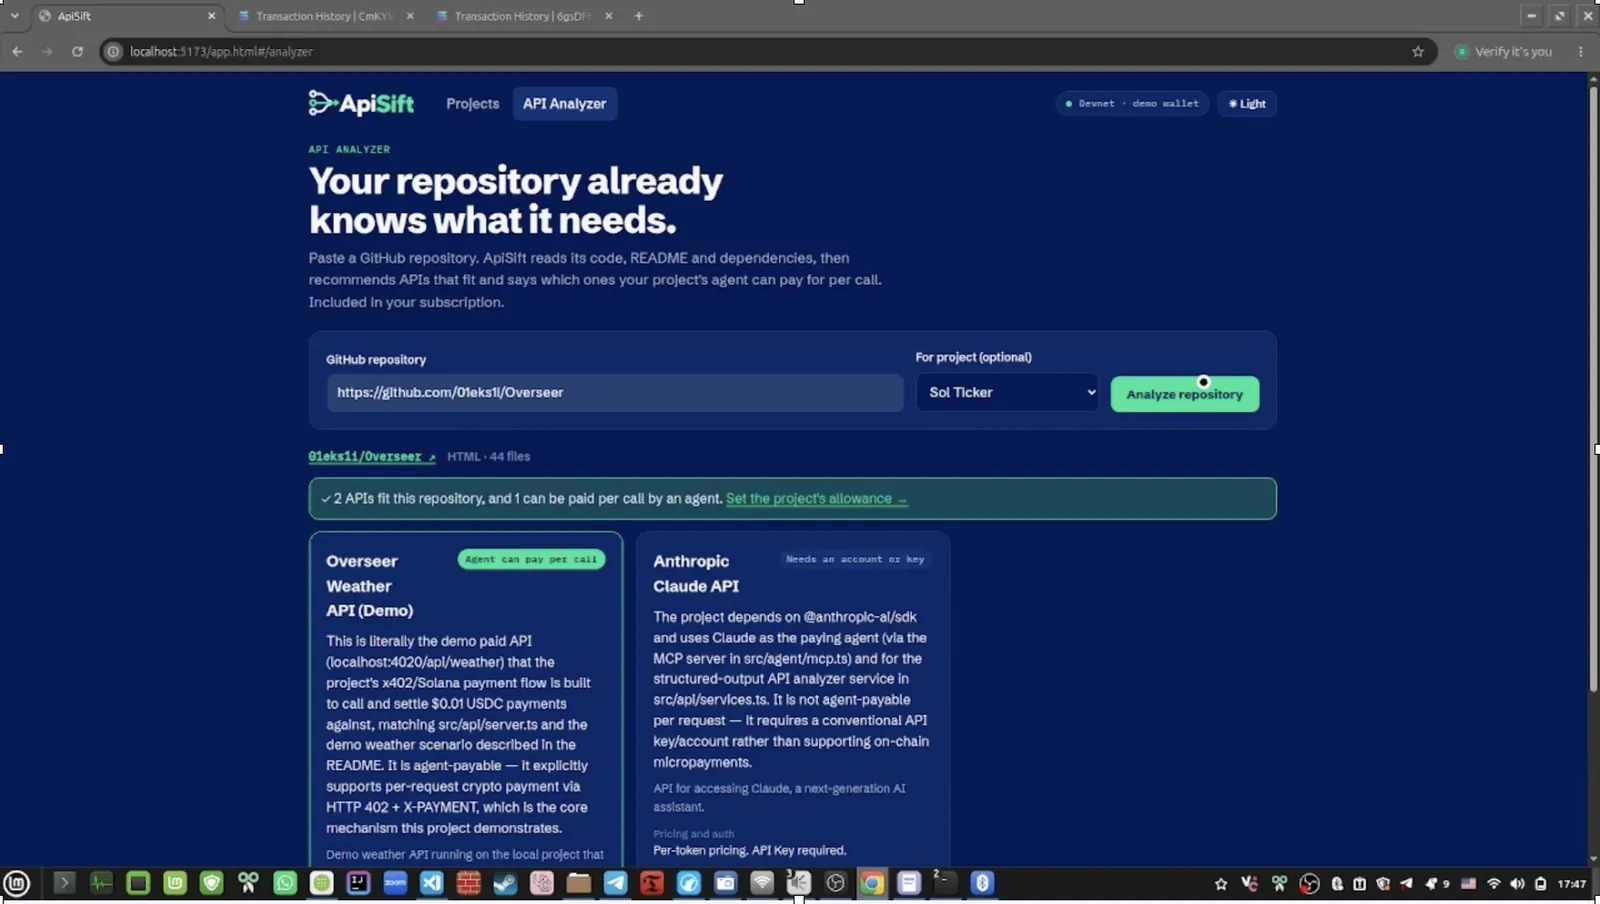Click the Devnet demo wallet badge

pyautogui.click(x=1132, y=104)
